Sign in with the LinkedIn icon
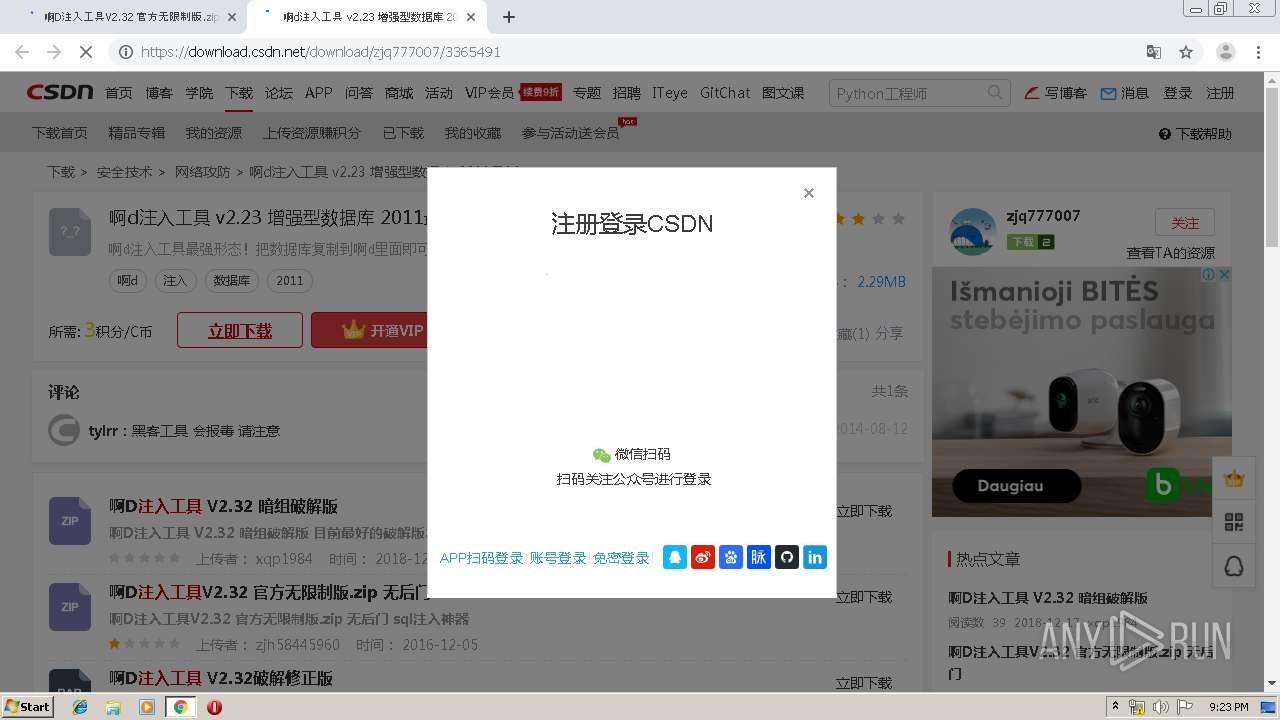 tap(815, 557)
